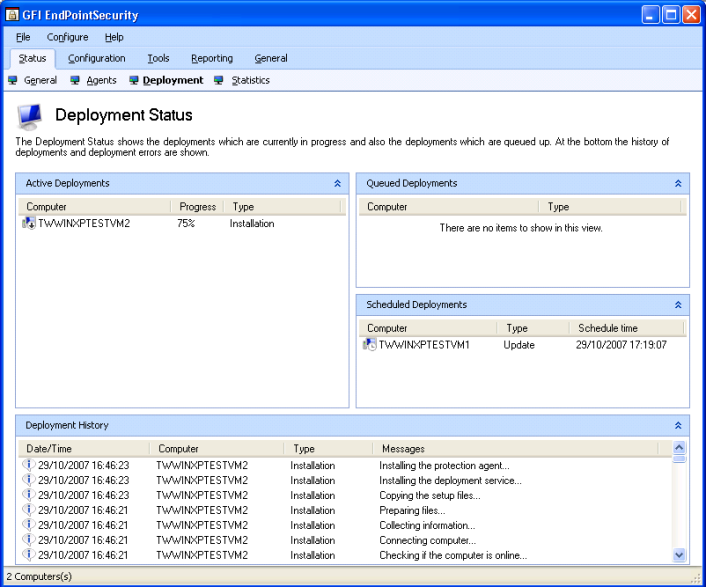Screen dimensions: 706x587
Task: Click the history scrollbar down arrow
Action: click(x=679, y=555)
